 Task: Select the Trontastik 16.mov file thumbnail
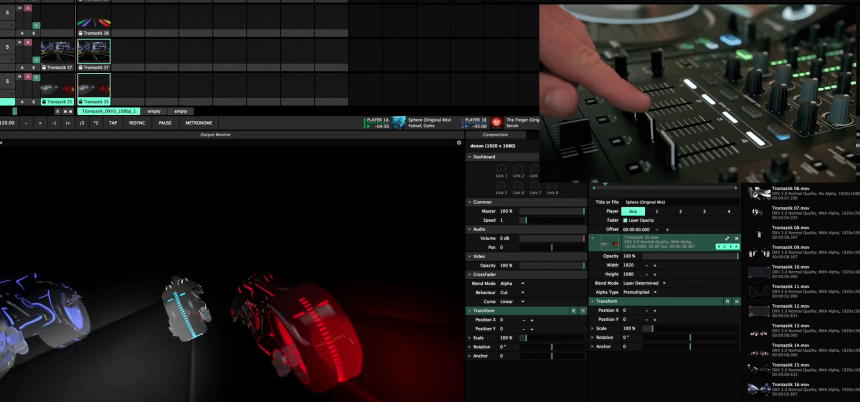point(759,389)
